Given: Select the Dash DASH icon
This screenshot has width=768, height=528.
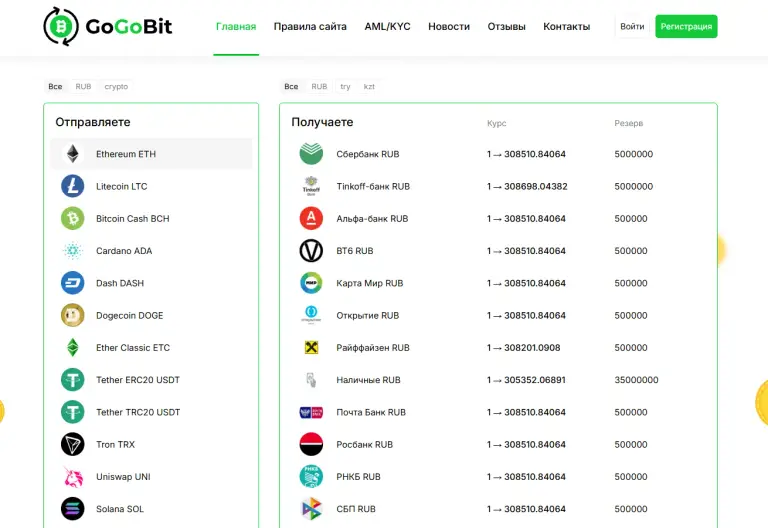Looking at the screenshot, I should click(72, 283).
